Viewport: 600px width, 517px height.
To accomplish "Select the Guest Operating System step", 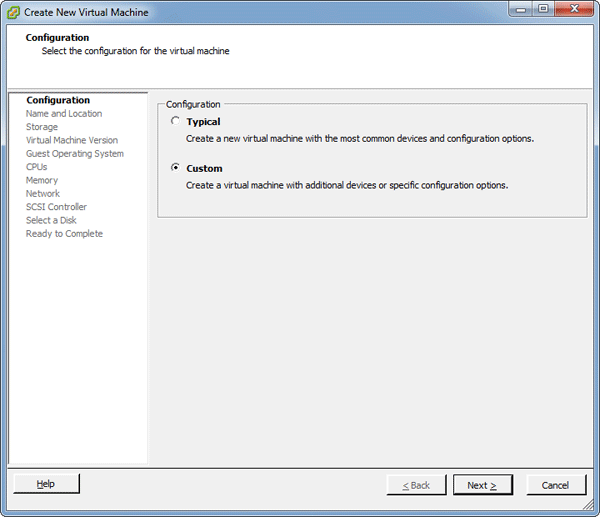I will point(75,154).
